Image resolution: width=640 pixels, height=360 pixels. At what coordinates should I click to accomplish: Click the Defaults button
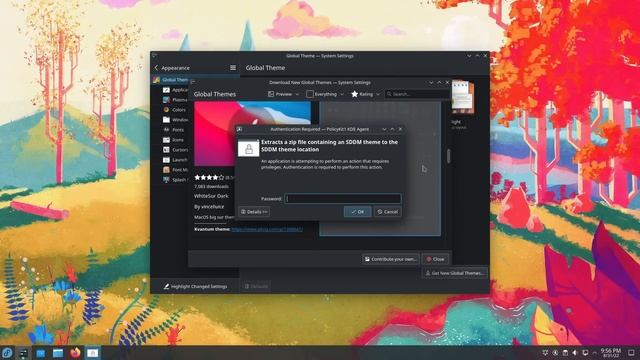[x=256, y=287]
